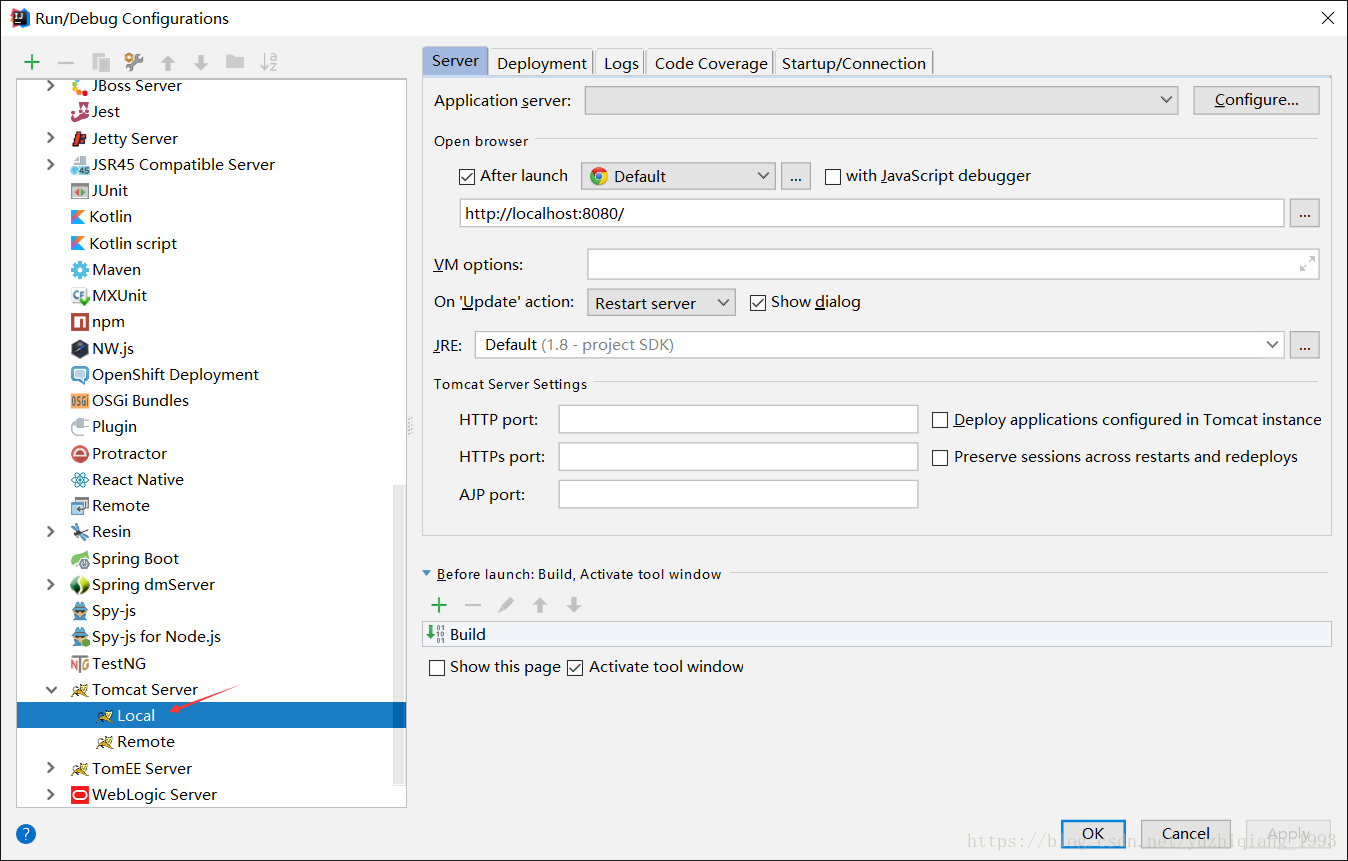Select the Remote item under Tomcat Server

[146, 742]
